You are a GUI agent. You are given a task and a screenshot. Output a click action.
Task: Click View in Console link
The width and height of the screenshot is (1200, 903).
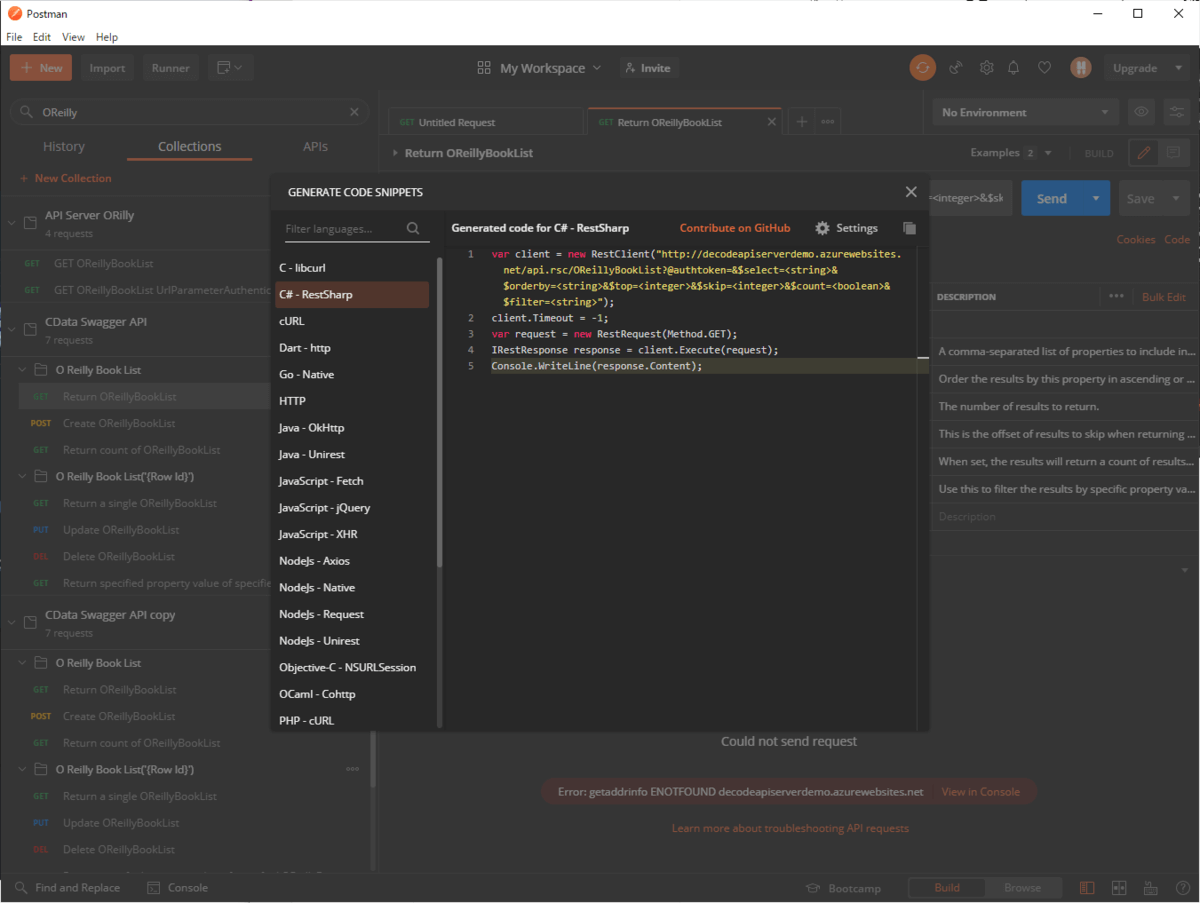click(x=981, y=791)
